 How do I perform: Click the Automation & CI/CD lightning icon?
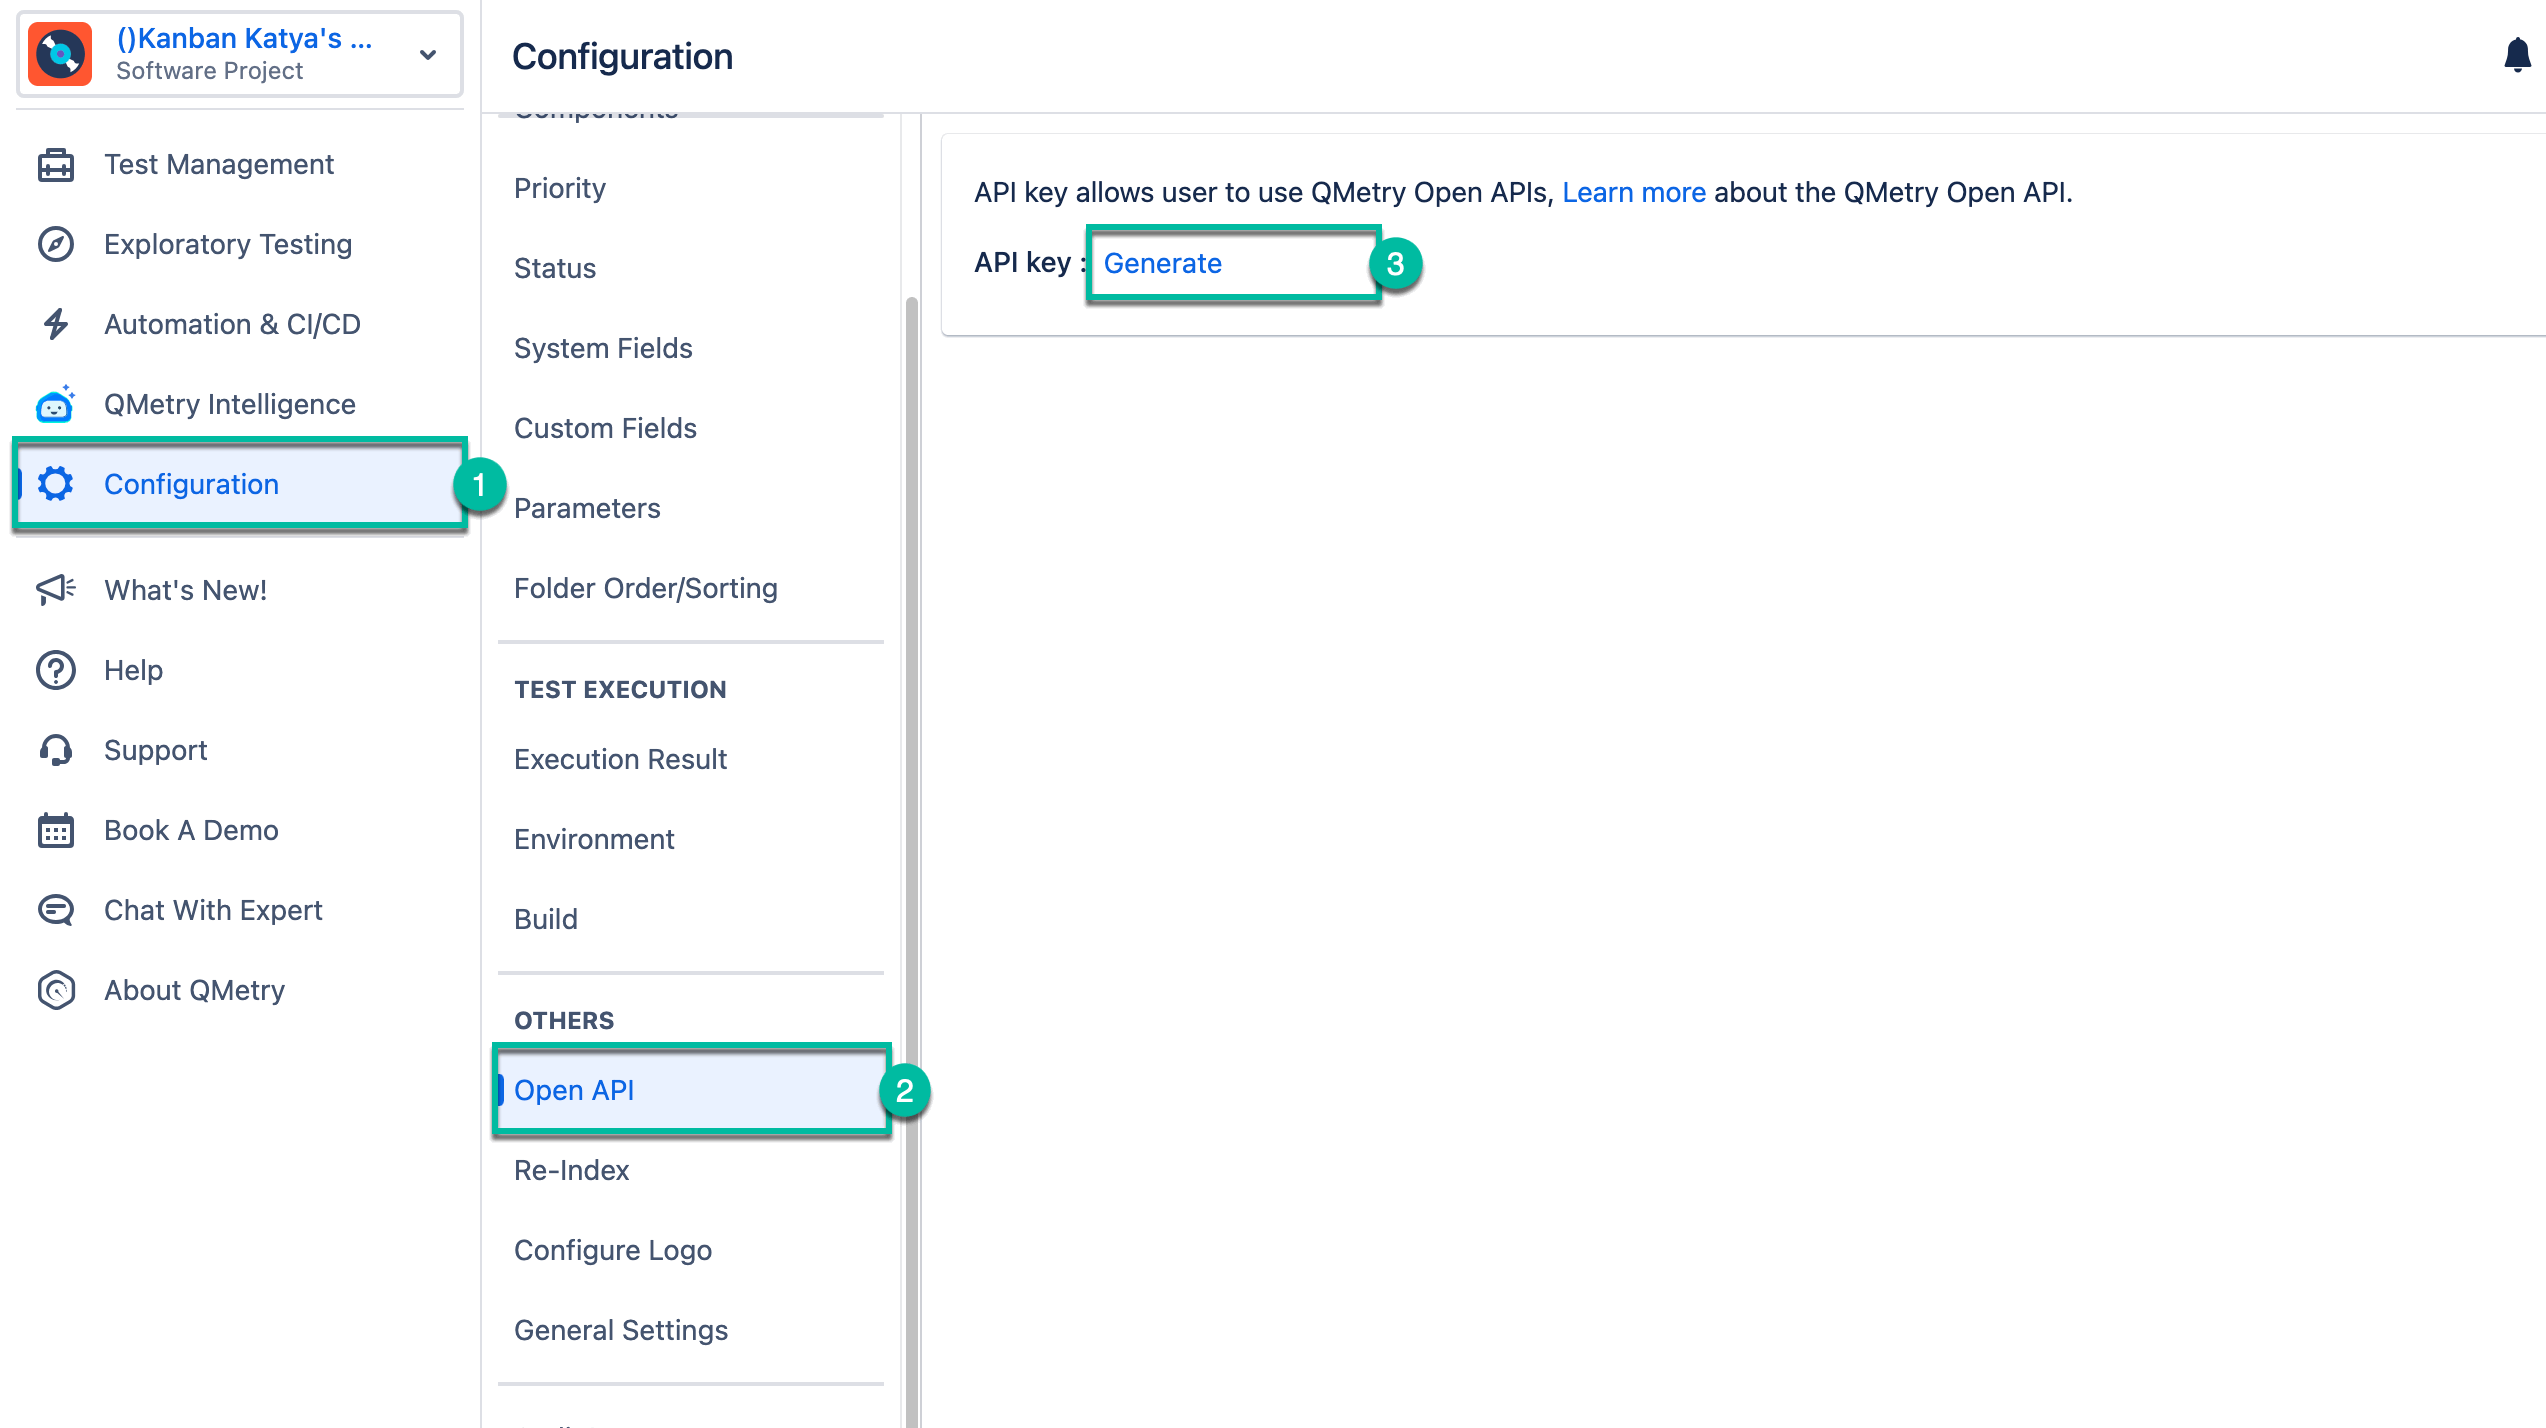(x=56, y=325)
